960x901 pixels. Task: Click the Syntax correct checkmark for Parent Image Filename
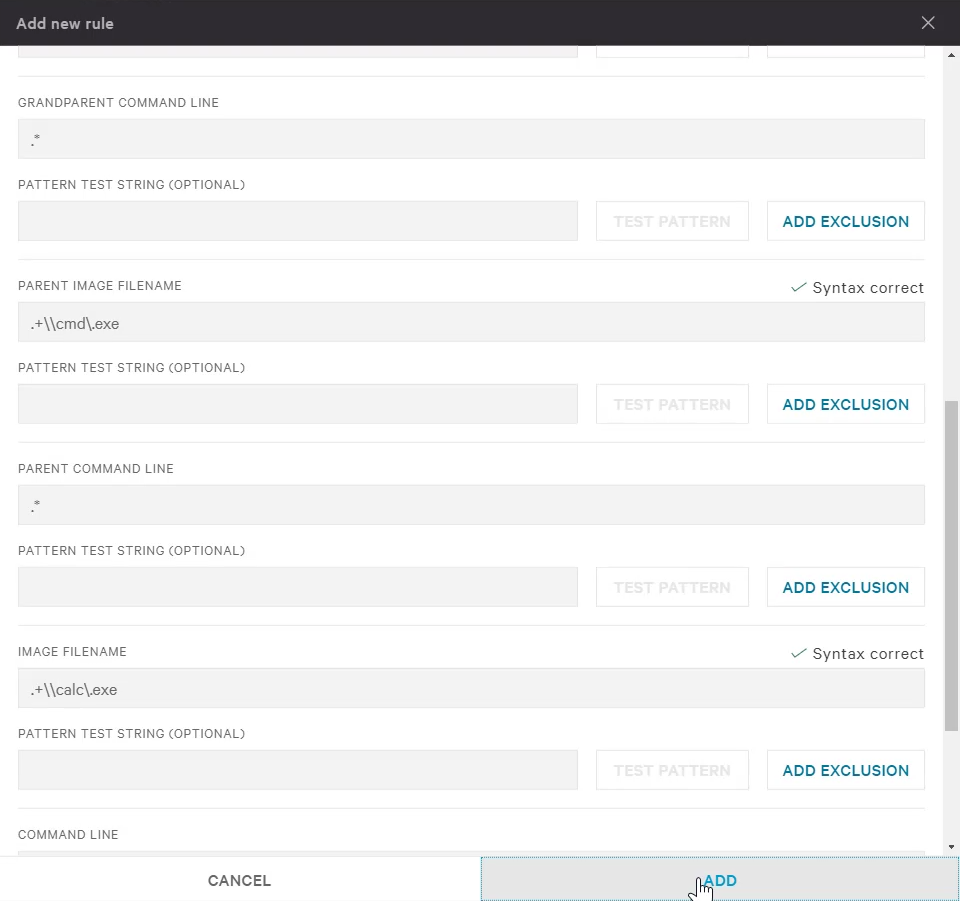pos(798,287)
